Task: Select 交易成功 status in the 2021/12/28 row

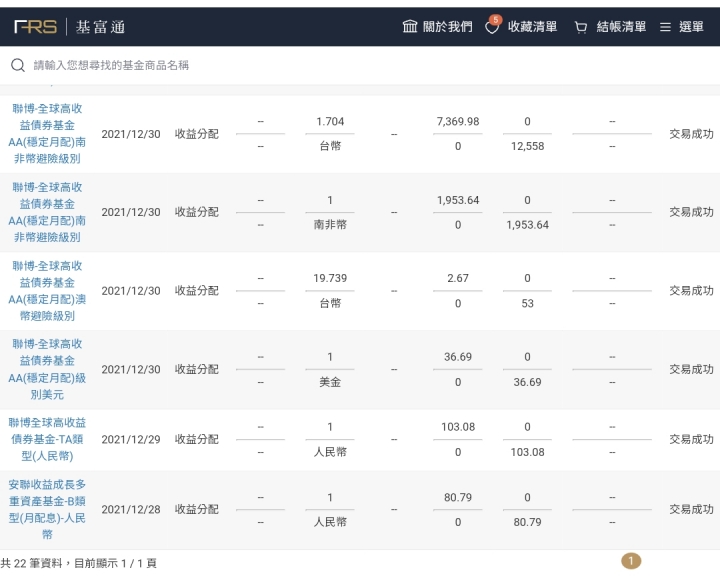Action: [x=691, y=509]
